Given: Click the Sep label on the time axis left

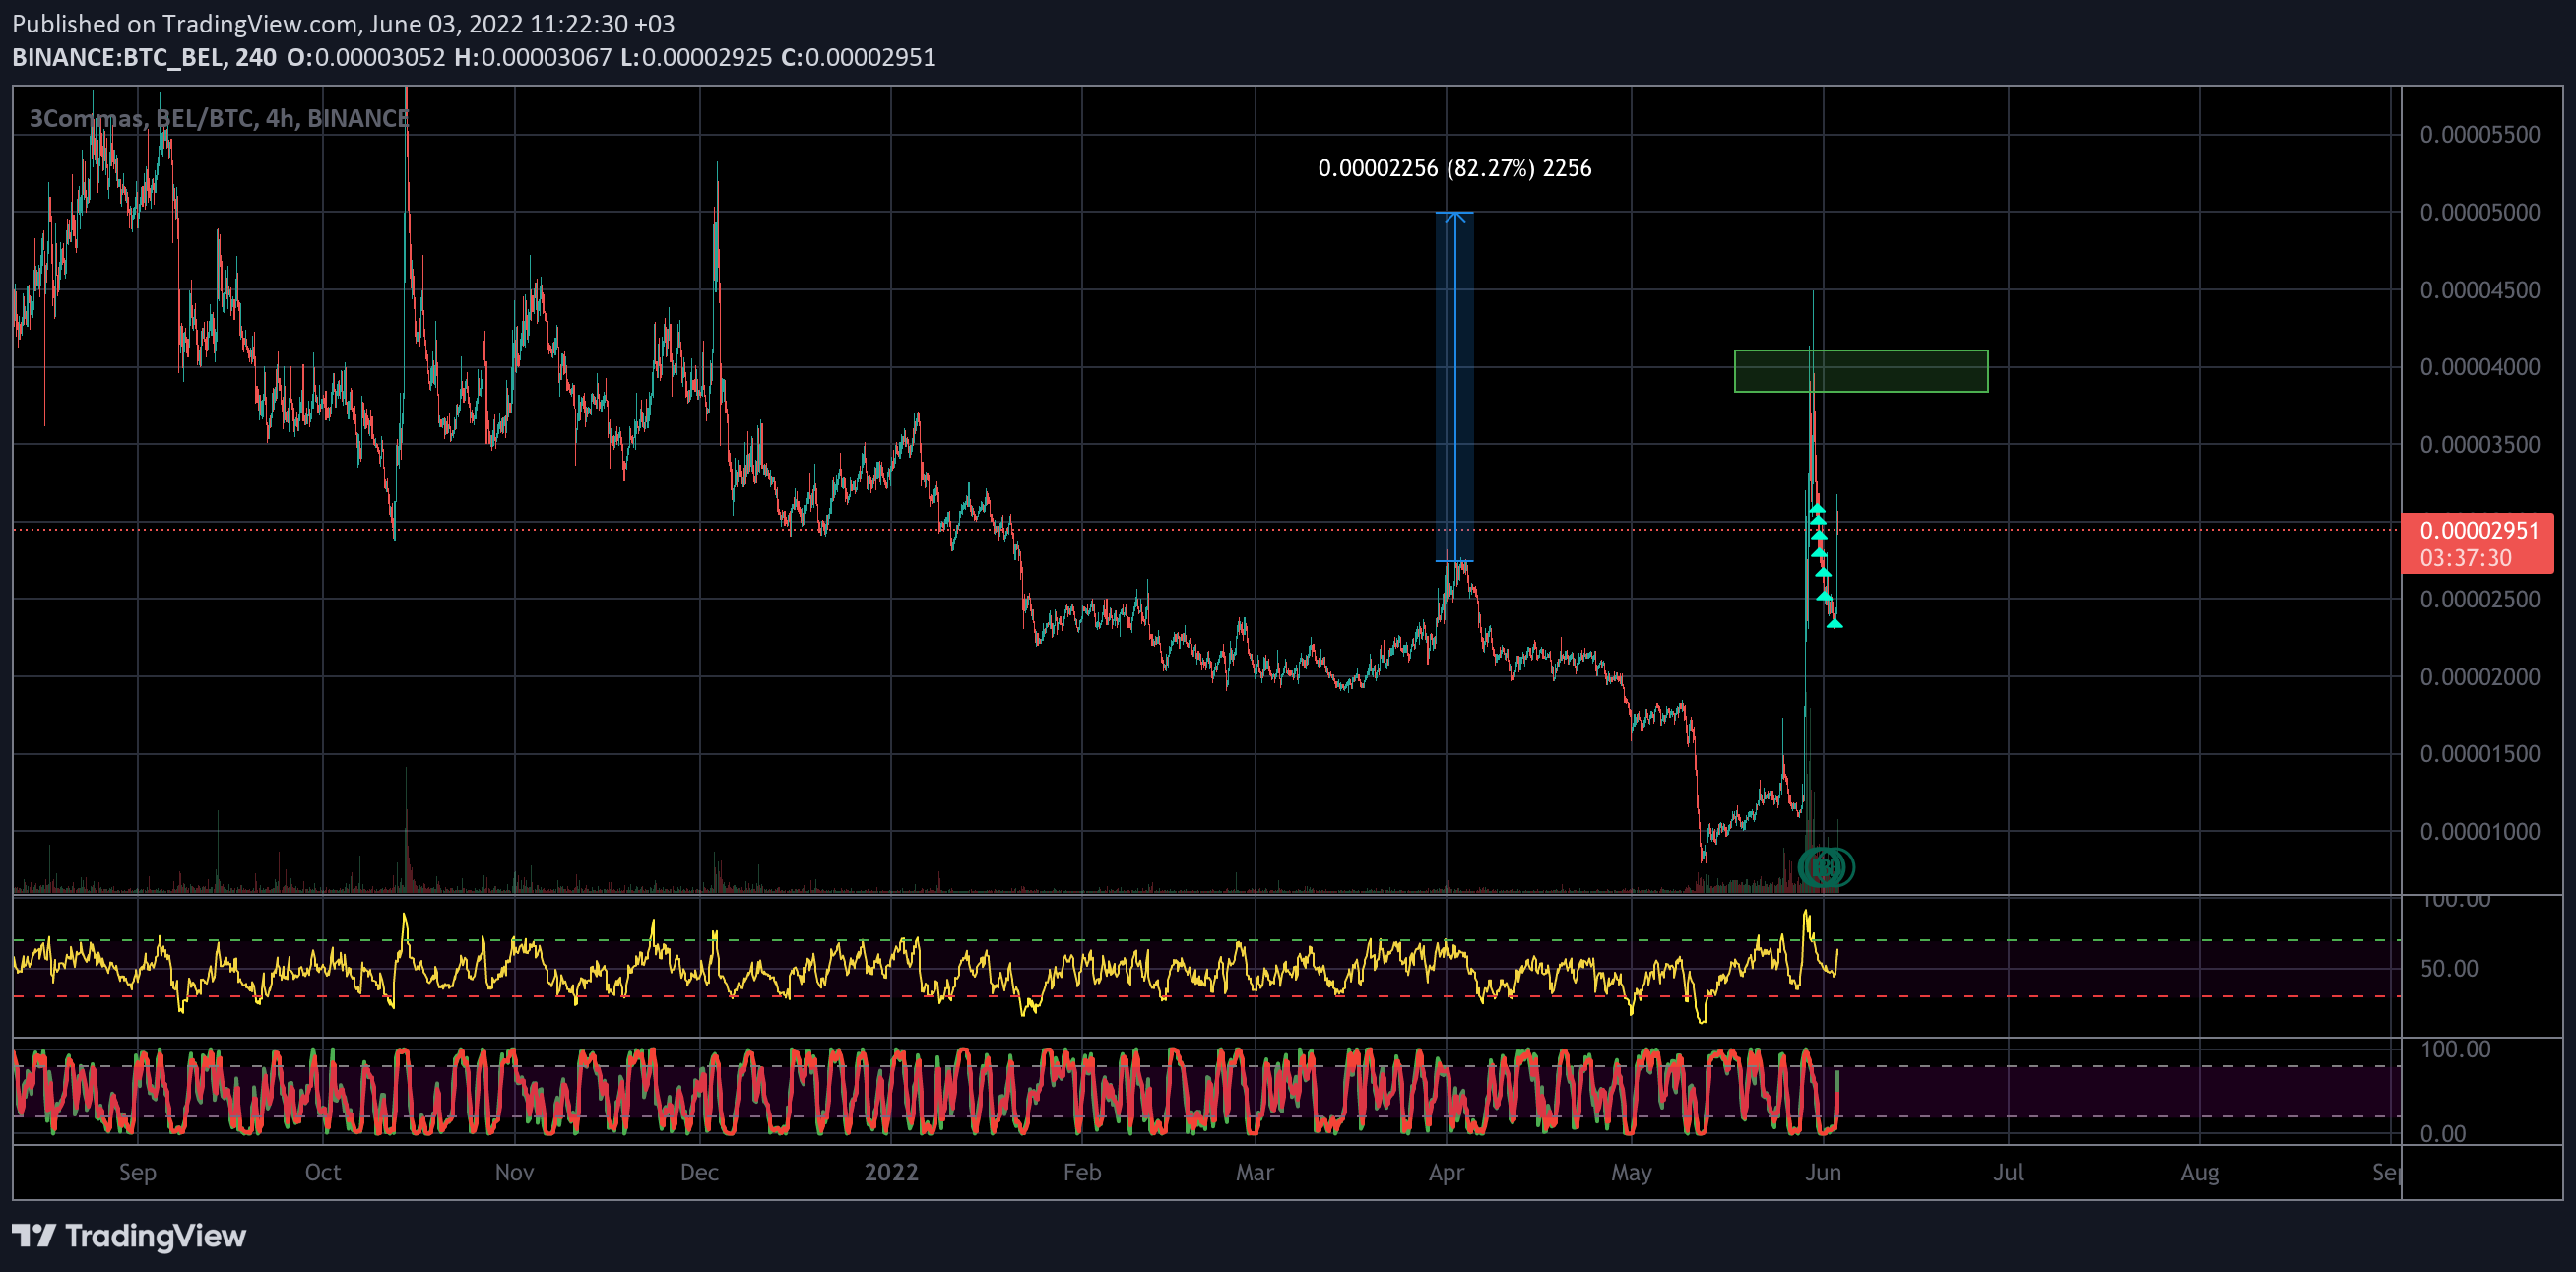Looking at the screenshot, I should pos(138,1172).
